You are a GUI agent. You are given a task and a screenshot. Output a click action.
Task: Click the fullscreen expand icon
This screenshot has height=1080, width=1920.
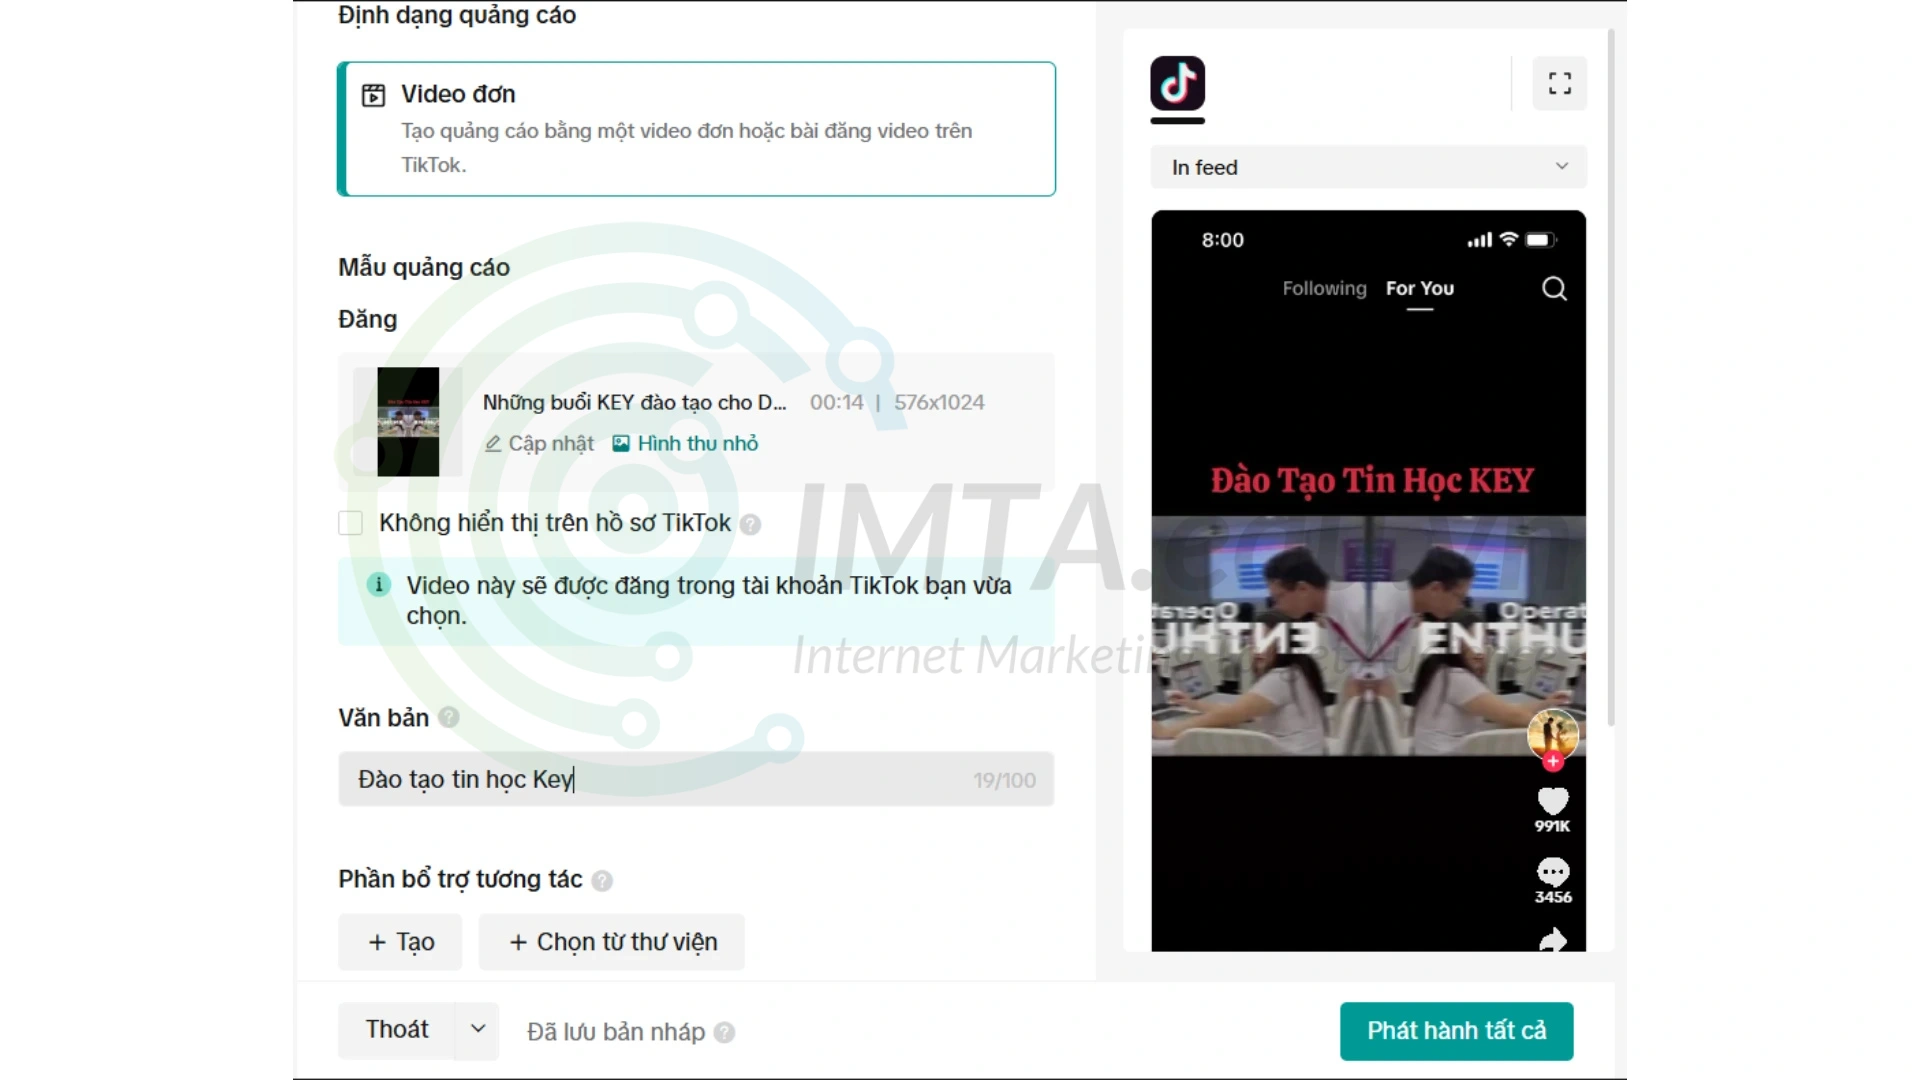1560,82
